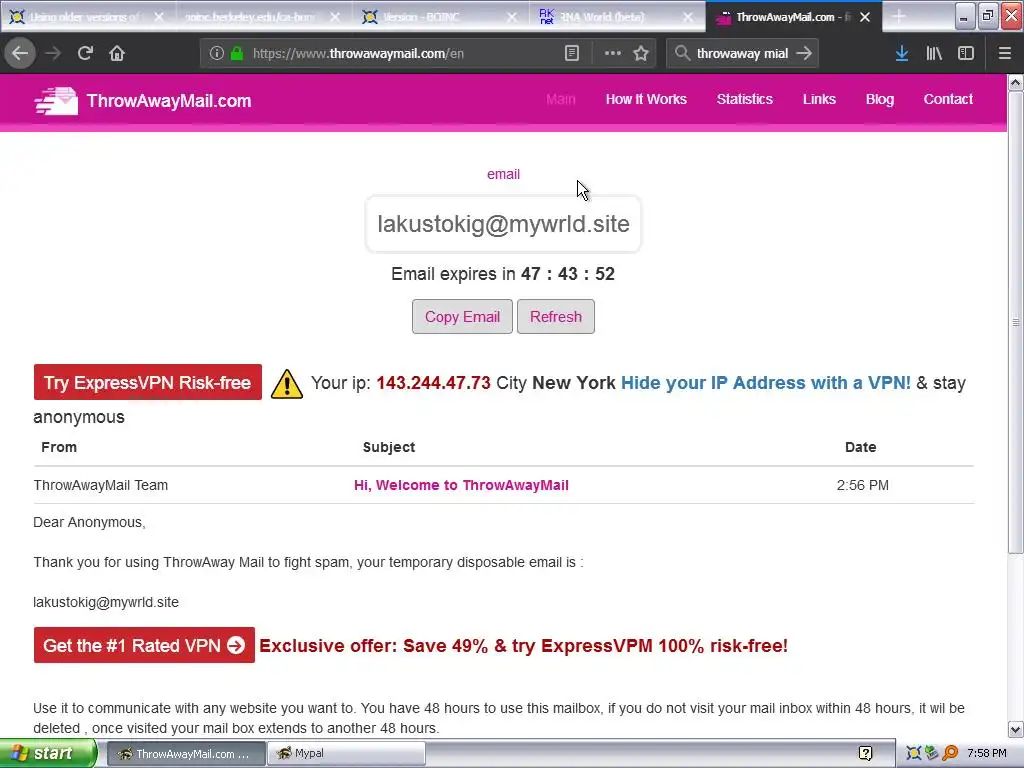Click the Copy Email button
The height and width of the screenshot is (768, 1024).
[462, 317]
